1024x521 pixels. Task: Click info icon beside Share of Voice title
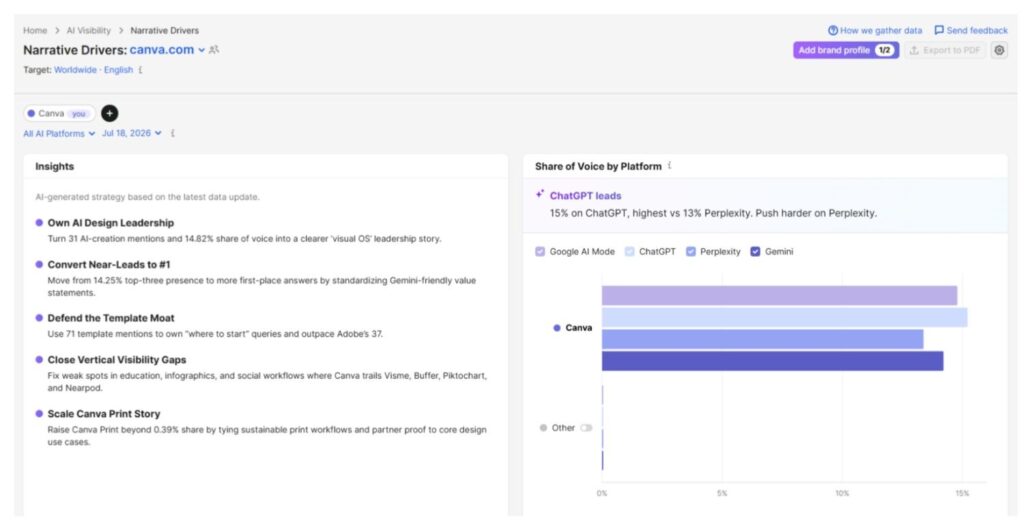pyautogui.click(x=670, y=166)
